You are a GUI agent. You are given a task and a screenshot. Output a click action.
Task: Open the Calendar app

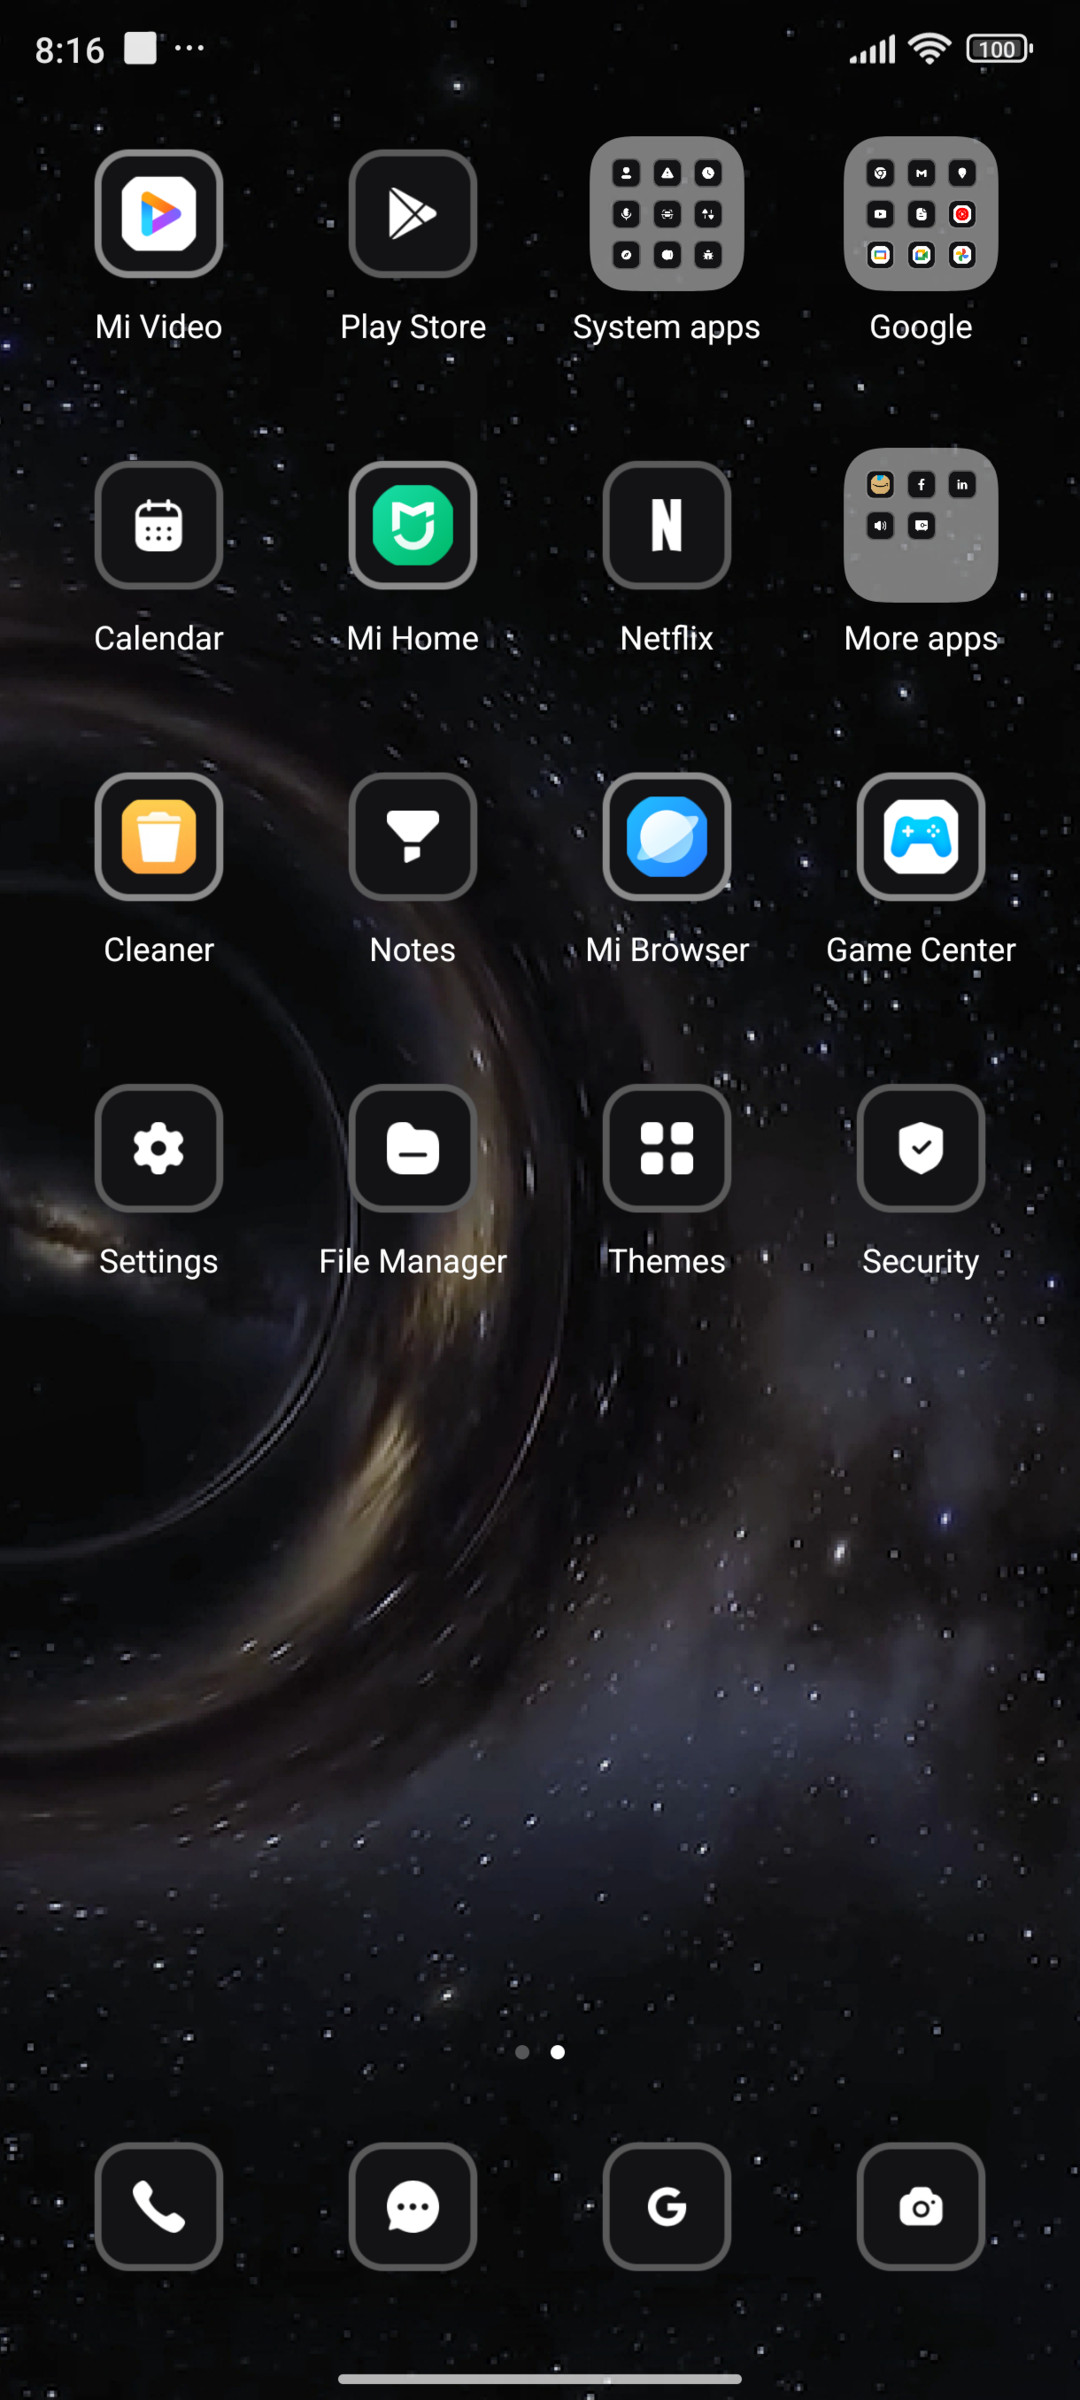click(159, 525)
